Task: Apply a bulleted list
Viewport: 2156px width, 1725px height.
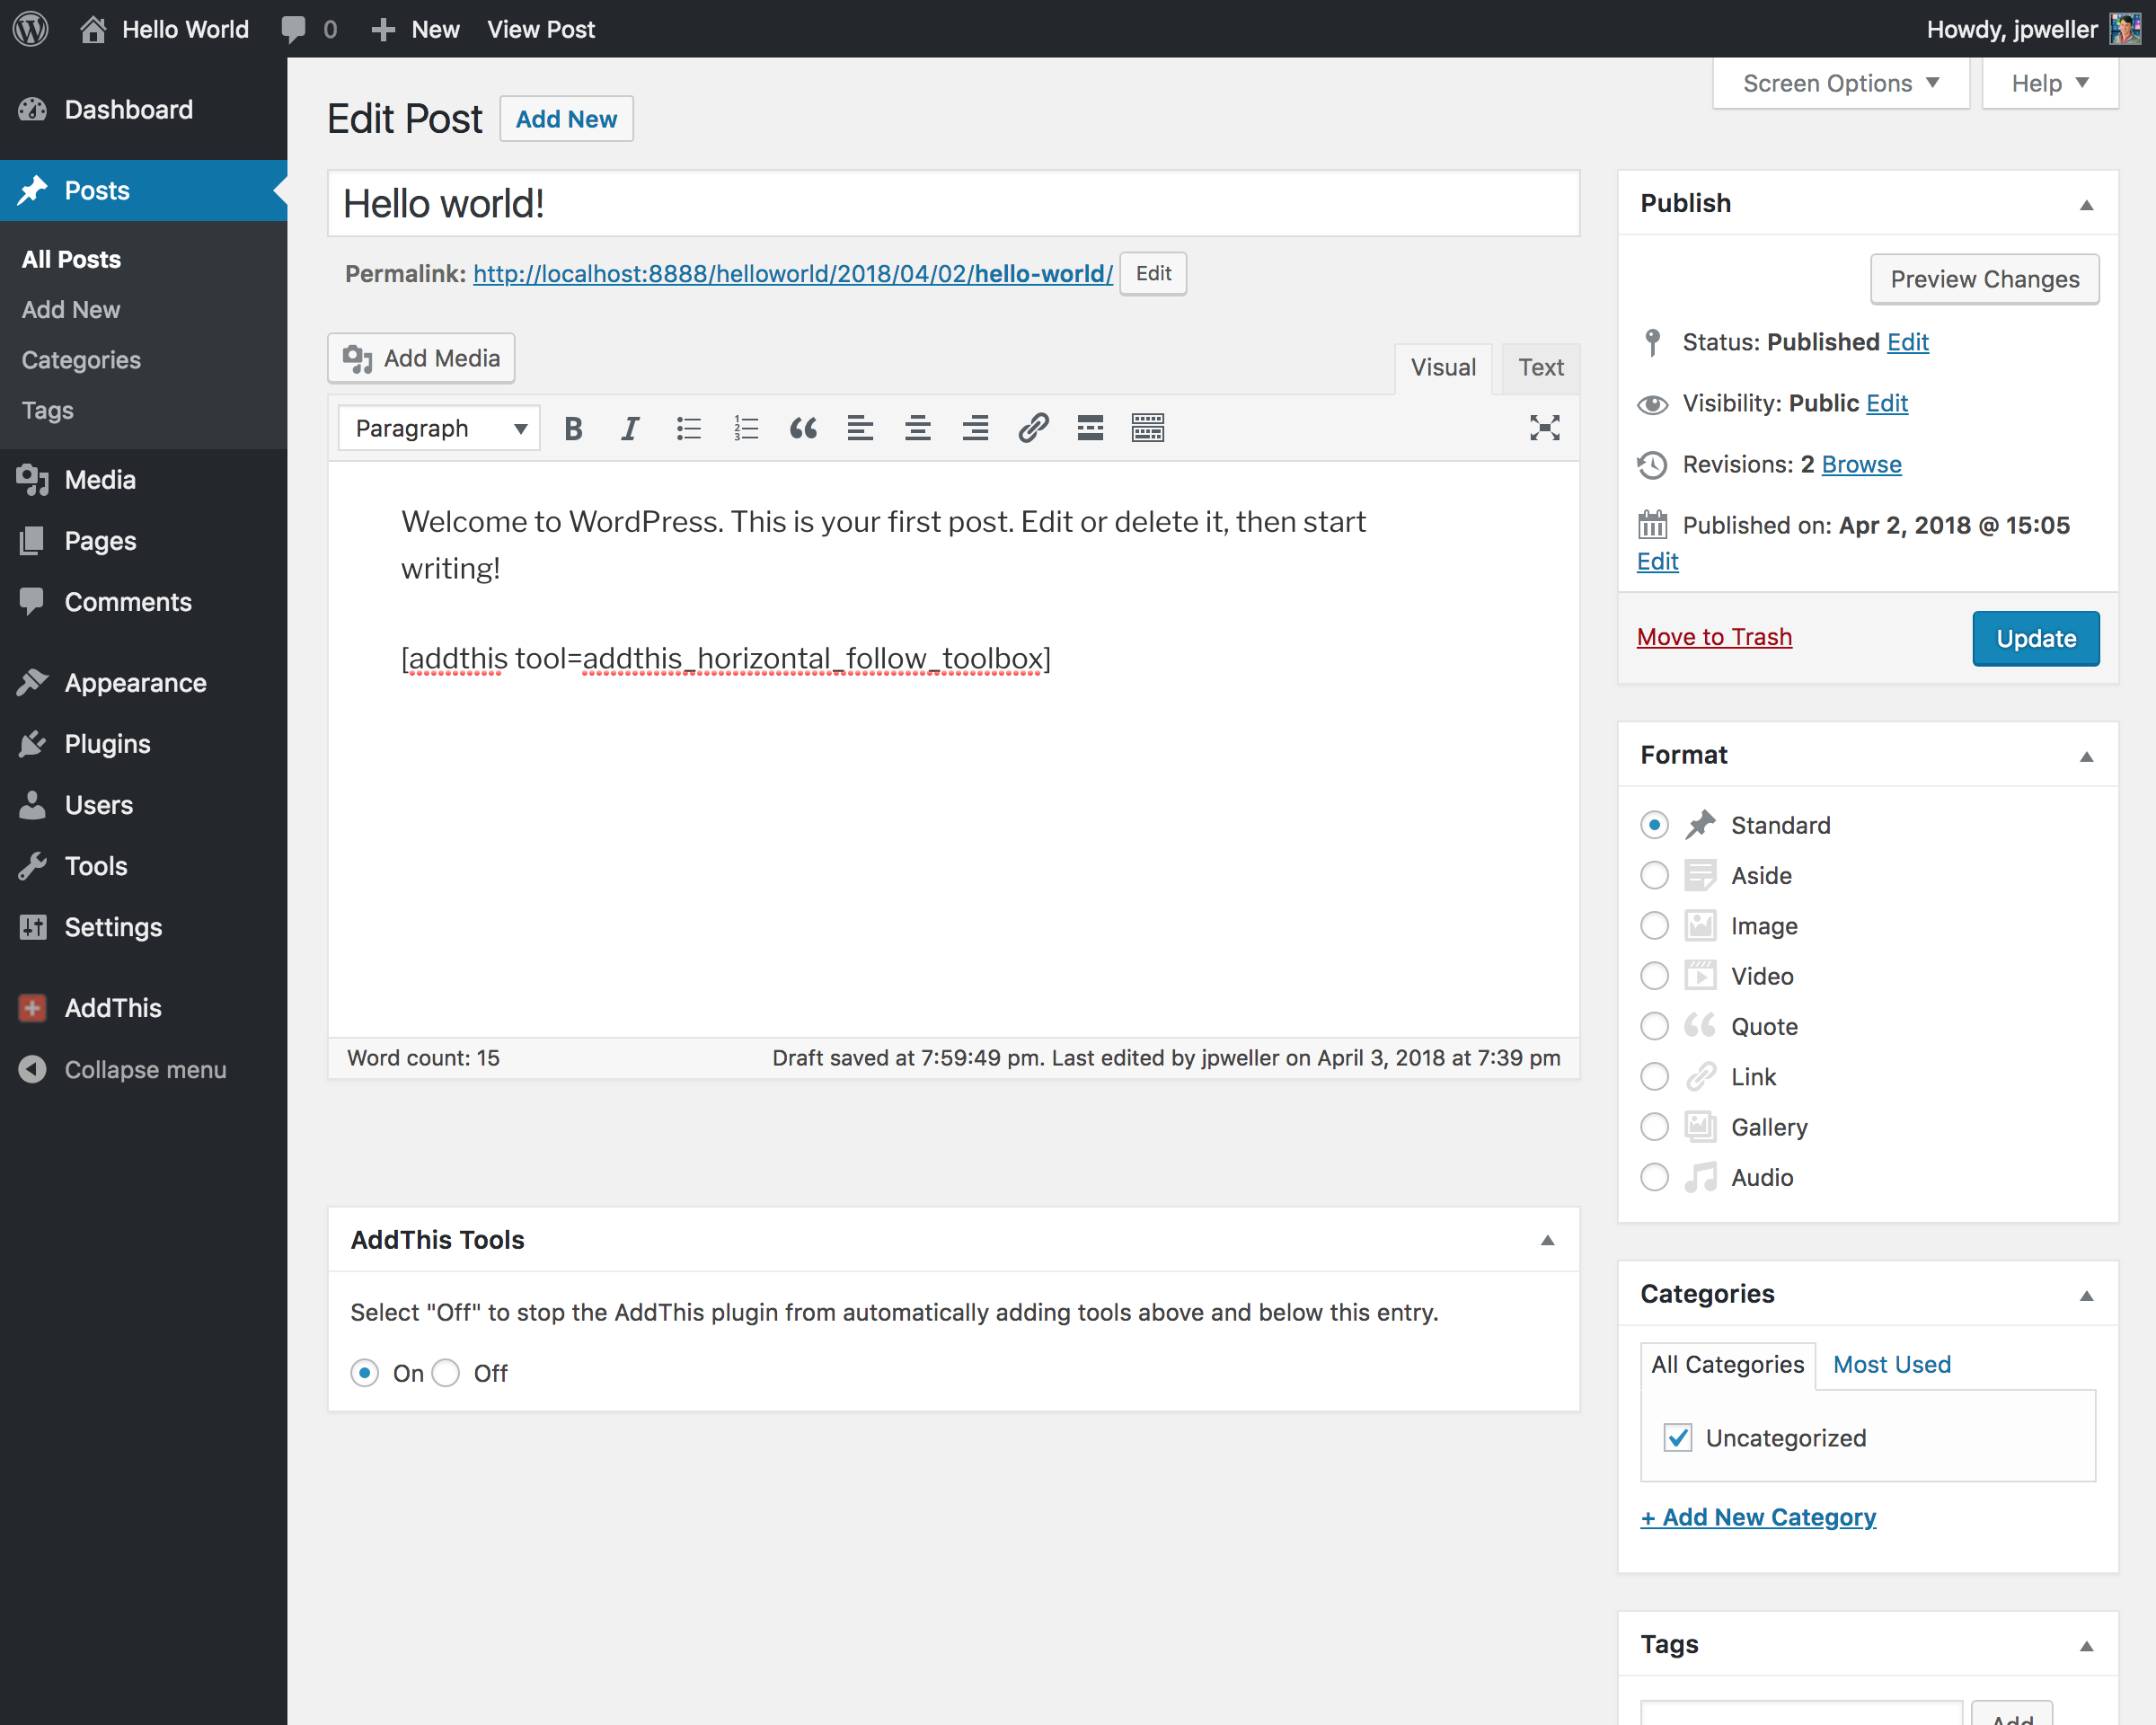Action: click(x=688, y=428)
